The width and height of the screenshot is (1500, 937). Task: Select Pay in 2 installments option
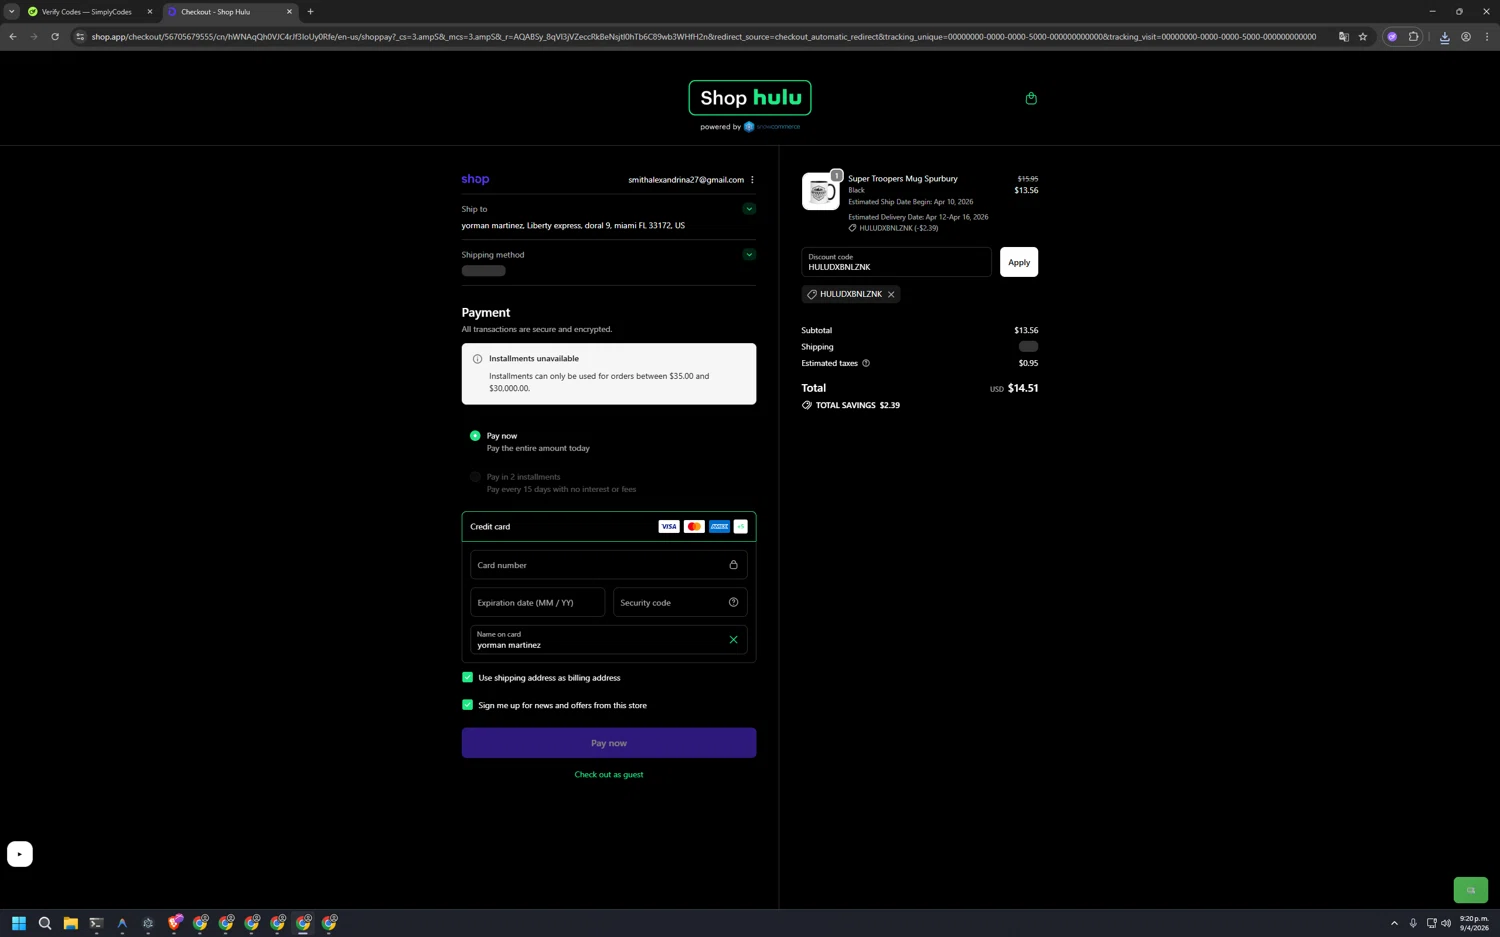(x=475, y=477)
